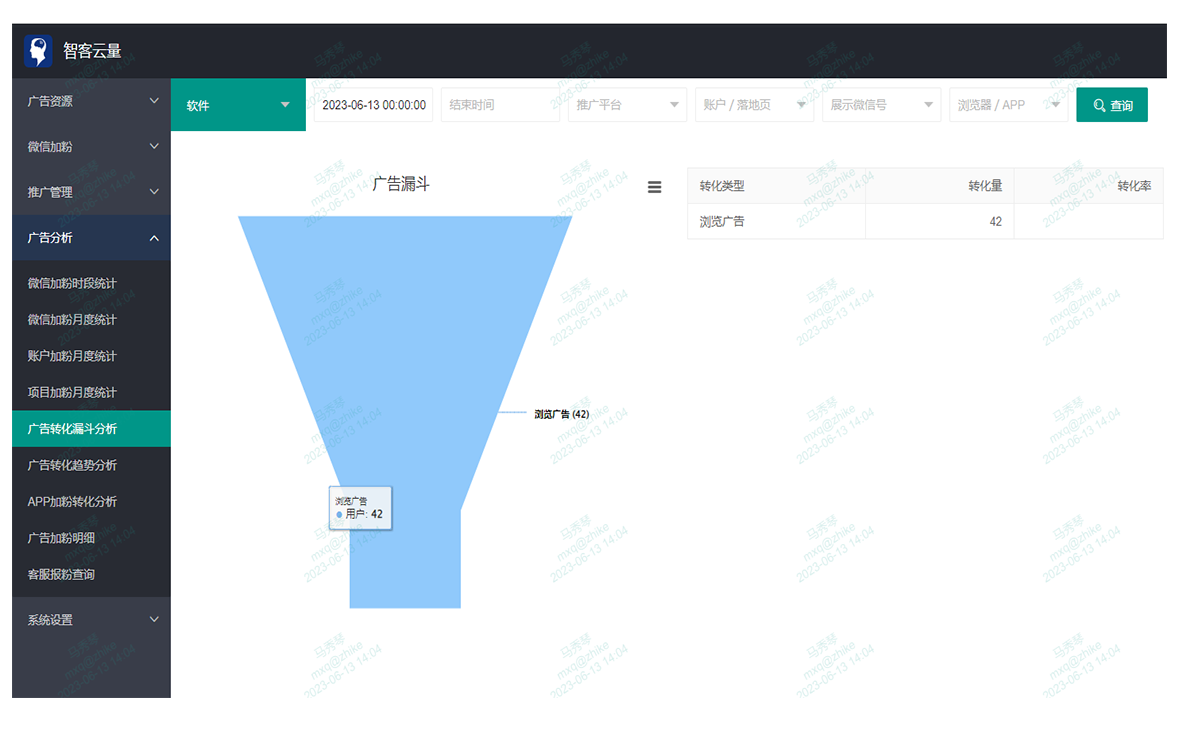The width and height of the screenshot is (1180, 729).
Task: Click the 浏览广告 (42) funnel label
Action: [561, 413]
